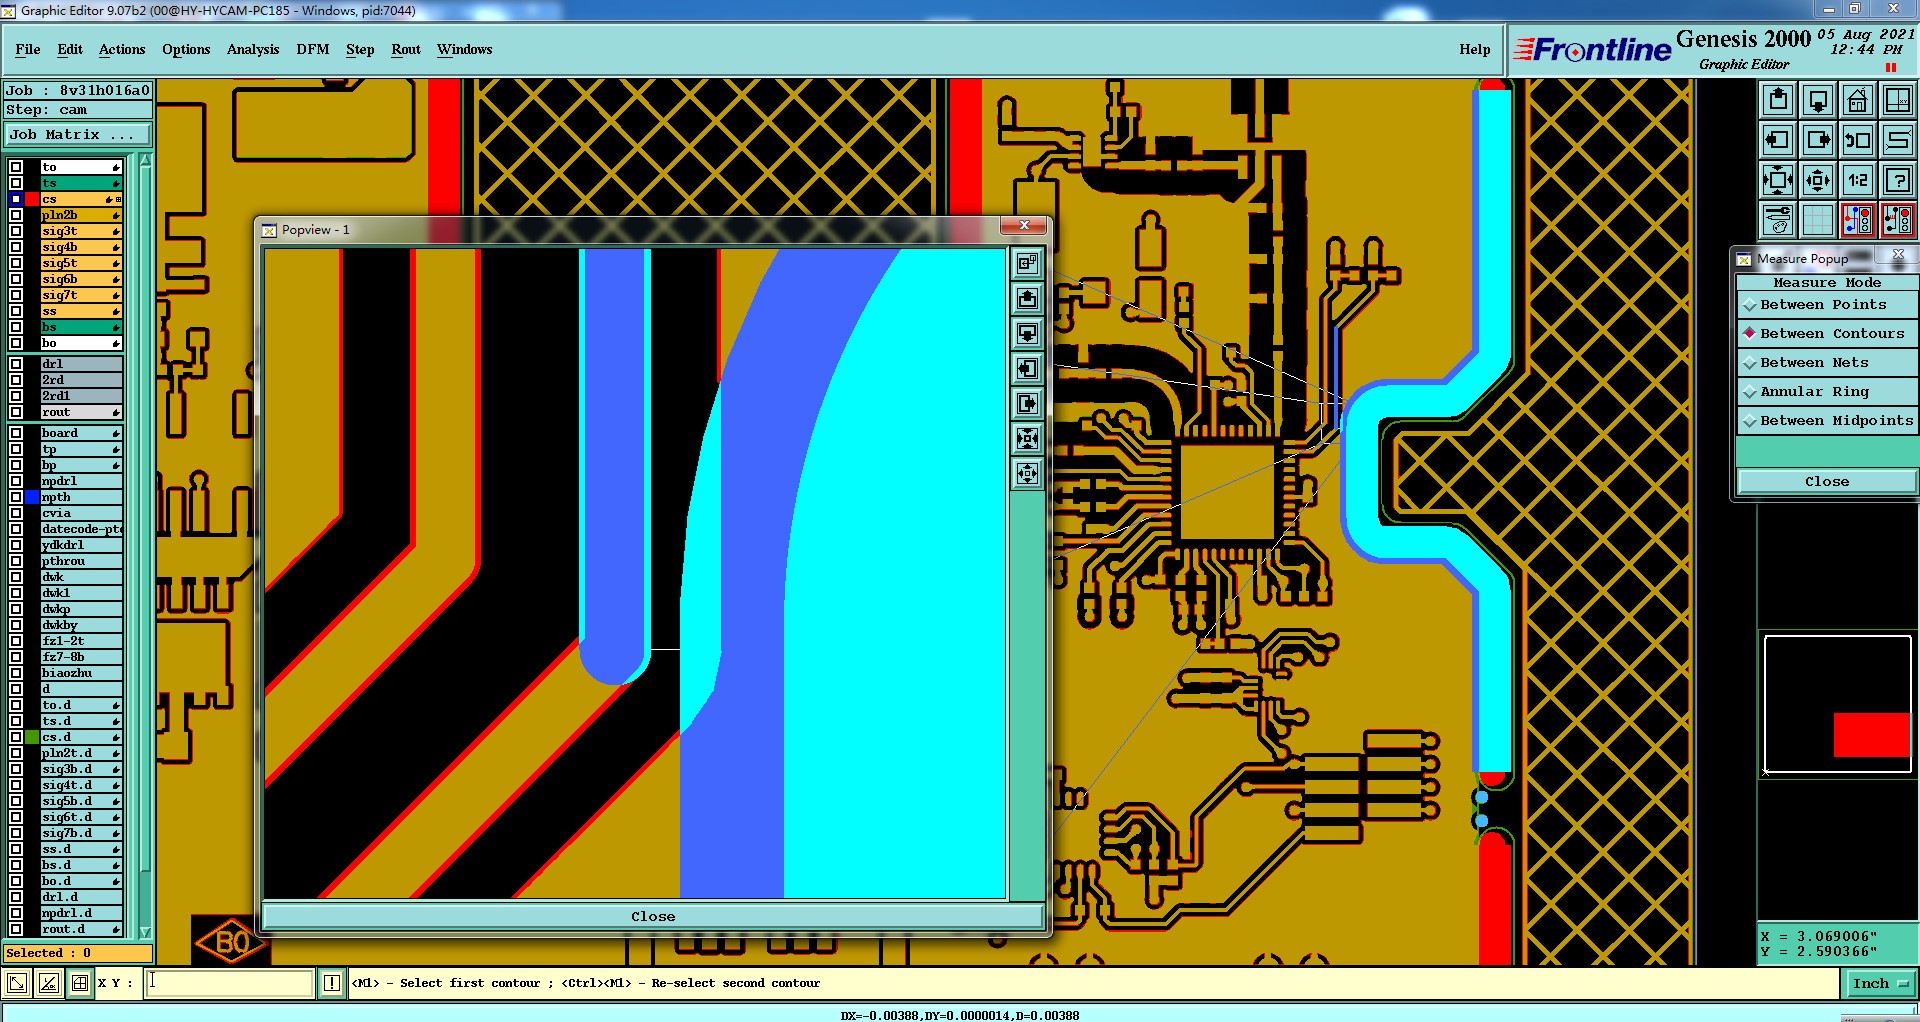Toggle display box of layer cs.d
The image size is (1920, 1022).
(16, 737)
